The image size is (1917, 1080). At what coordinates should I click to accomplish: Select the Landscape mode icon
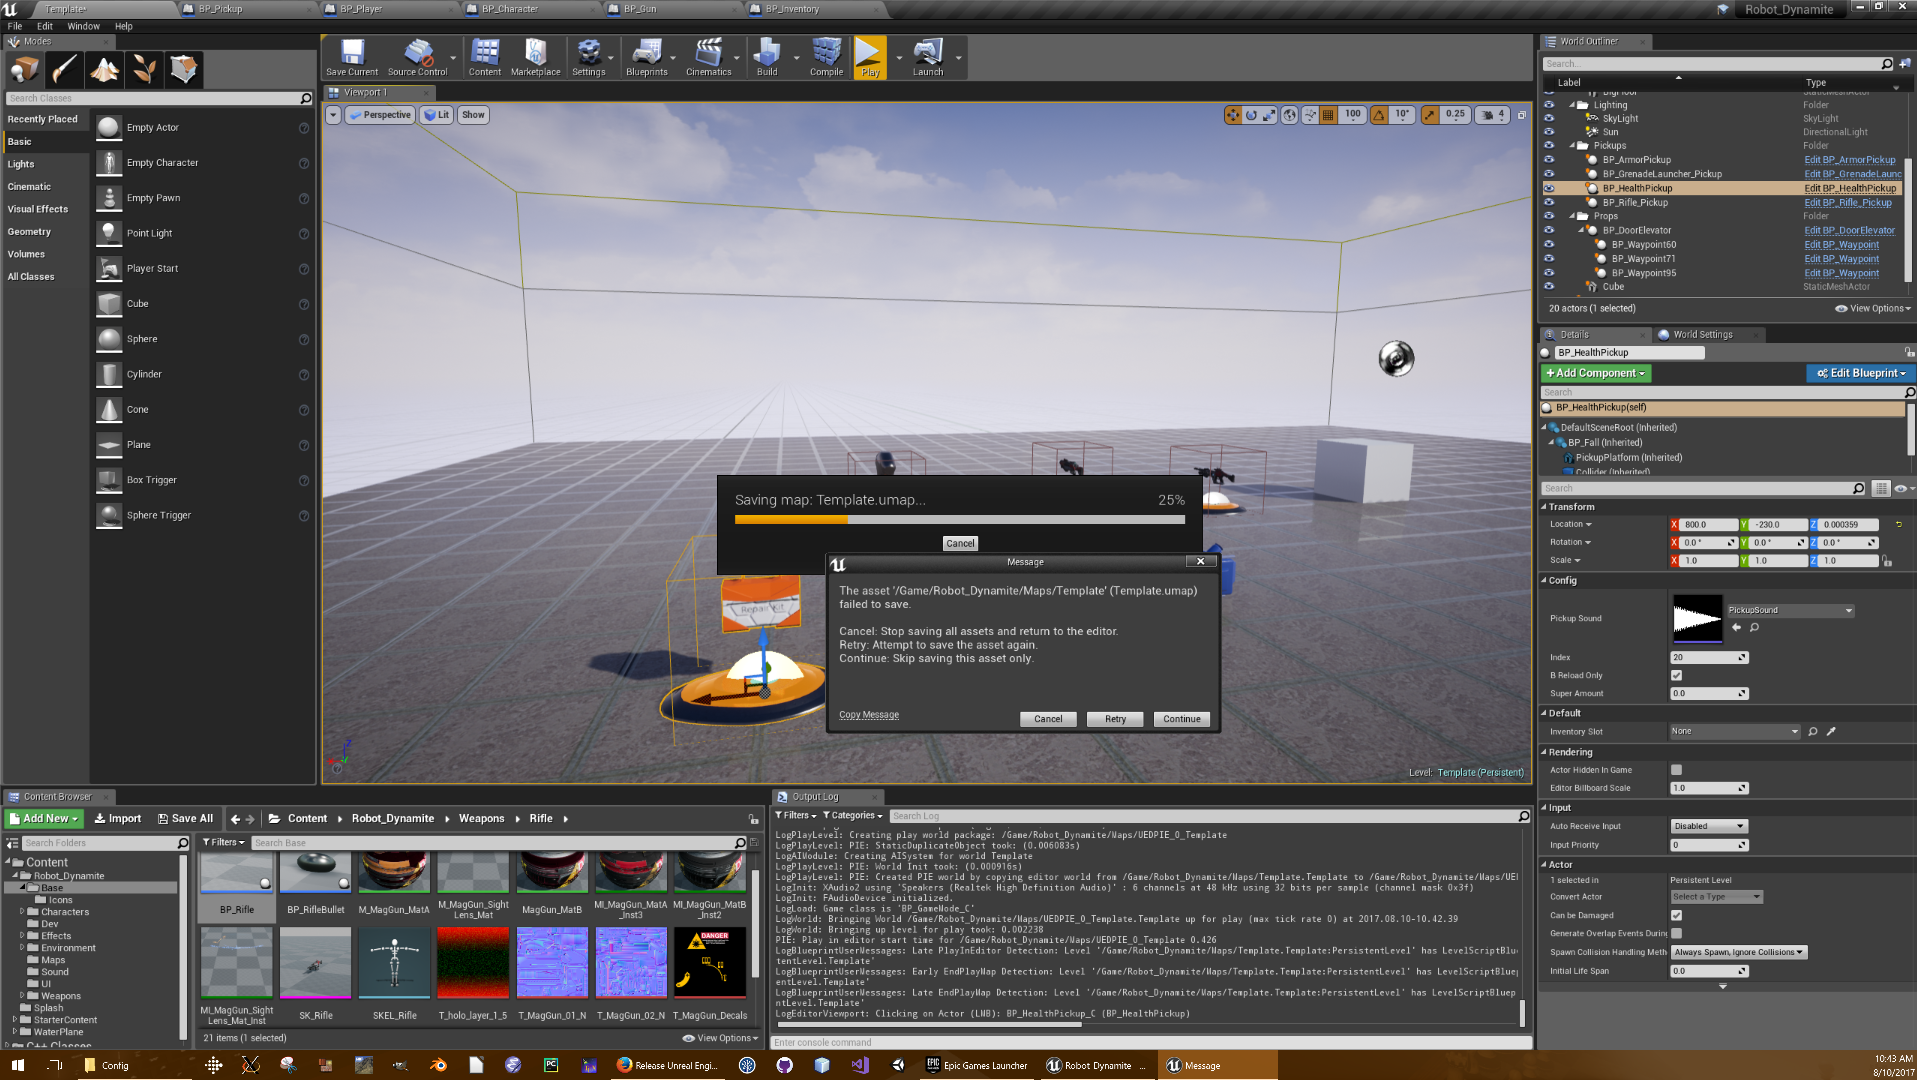104,69
